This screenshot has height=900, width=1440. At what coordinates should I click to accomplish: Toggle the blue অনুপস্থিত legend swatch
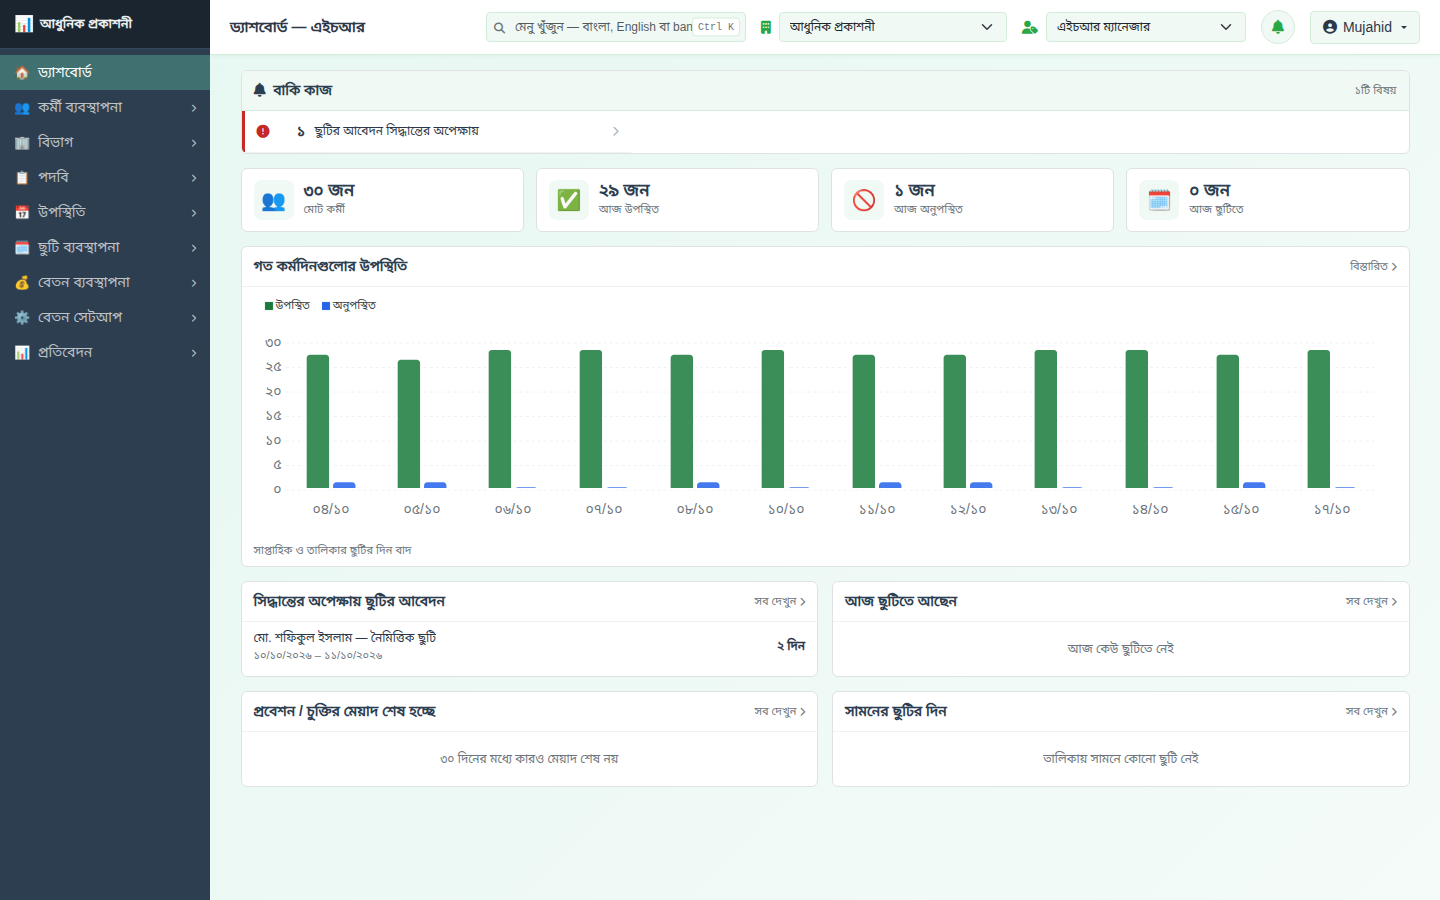point(326,306)
